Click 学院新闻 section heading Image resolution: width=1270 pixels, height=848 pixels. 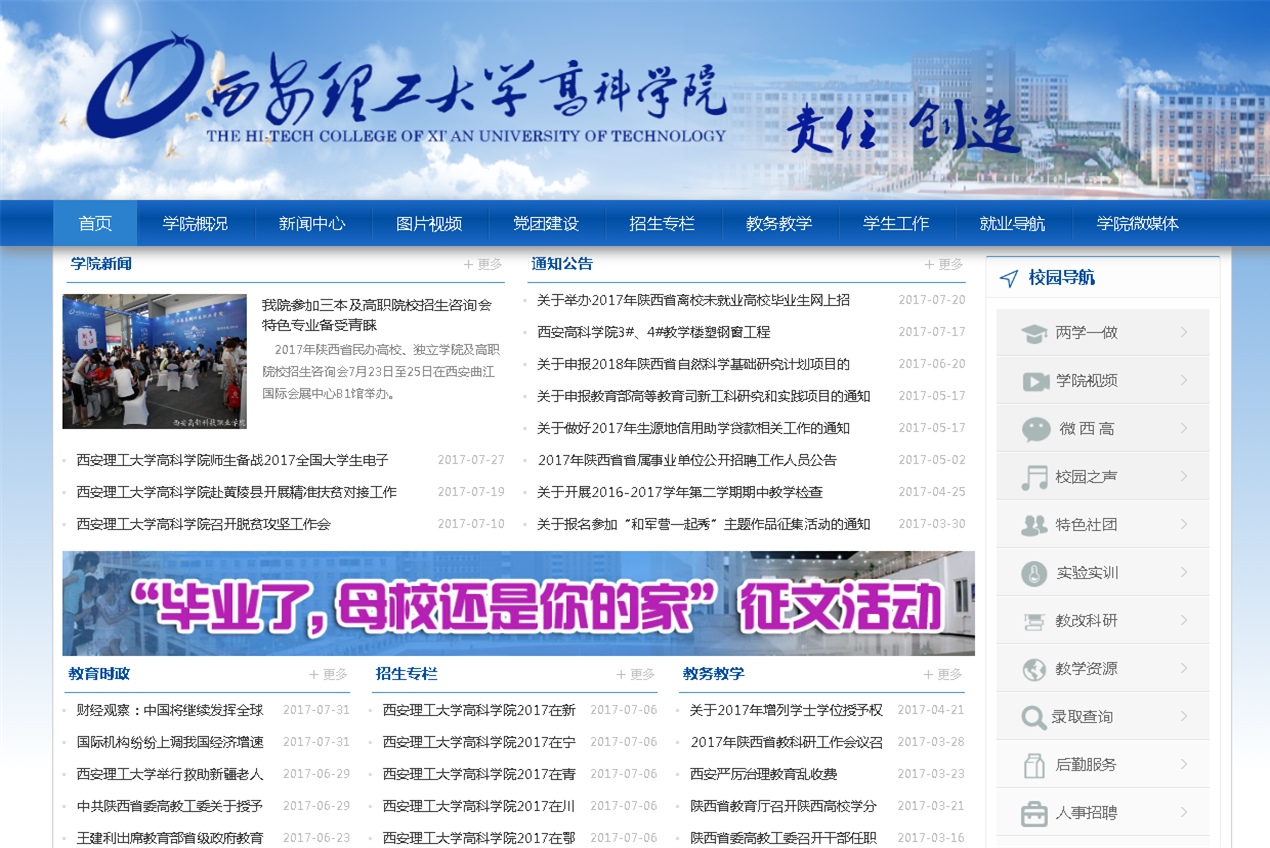[101, 264]
